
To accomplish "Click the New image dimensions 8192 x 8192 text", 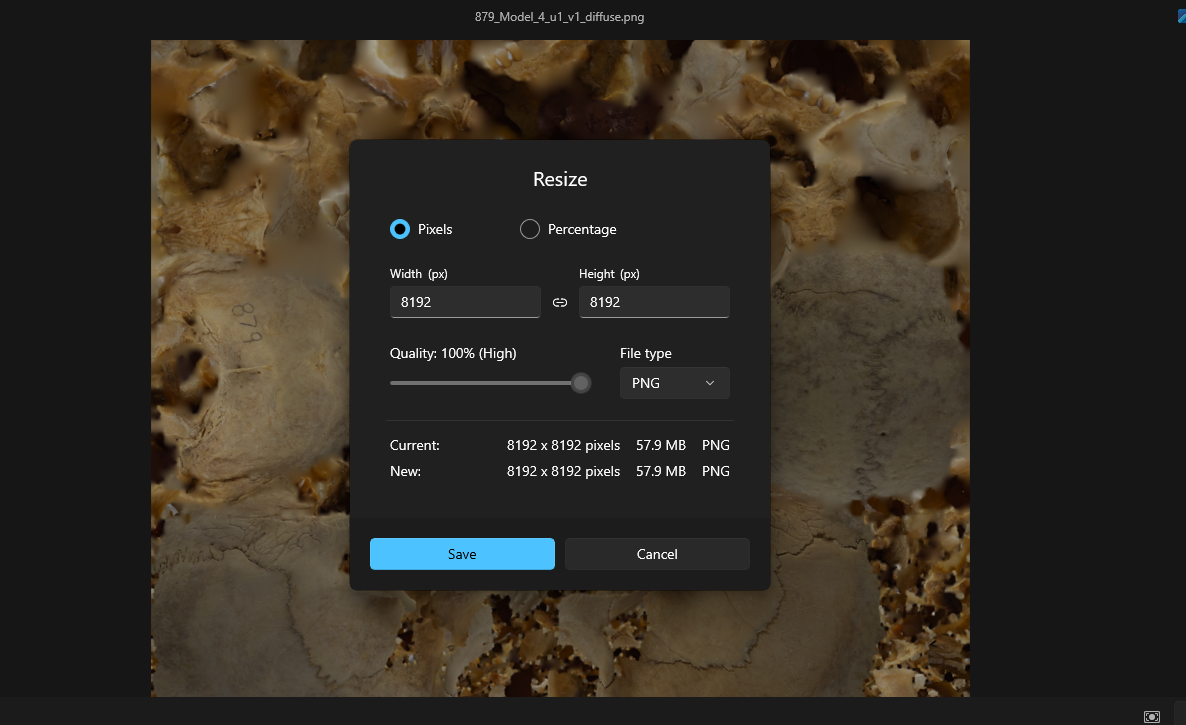I will 563,471.
